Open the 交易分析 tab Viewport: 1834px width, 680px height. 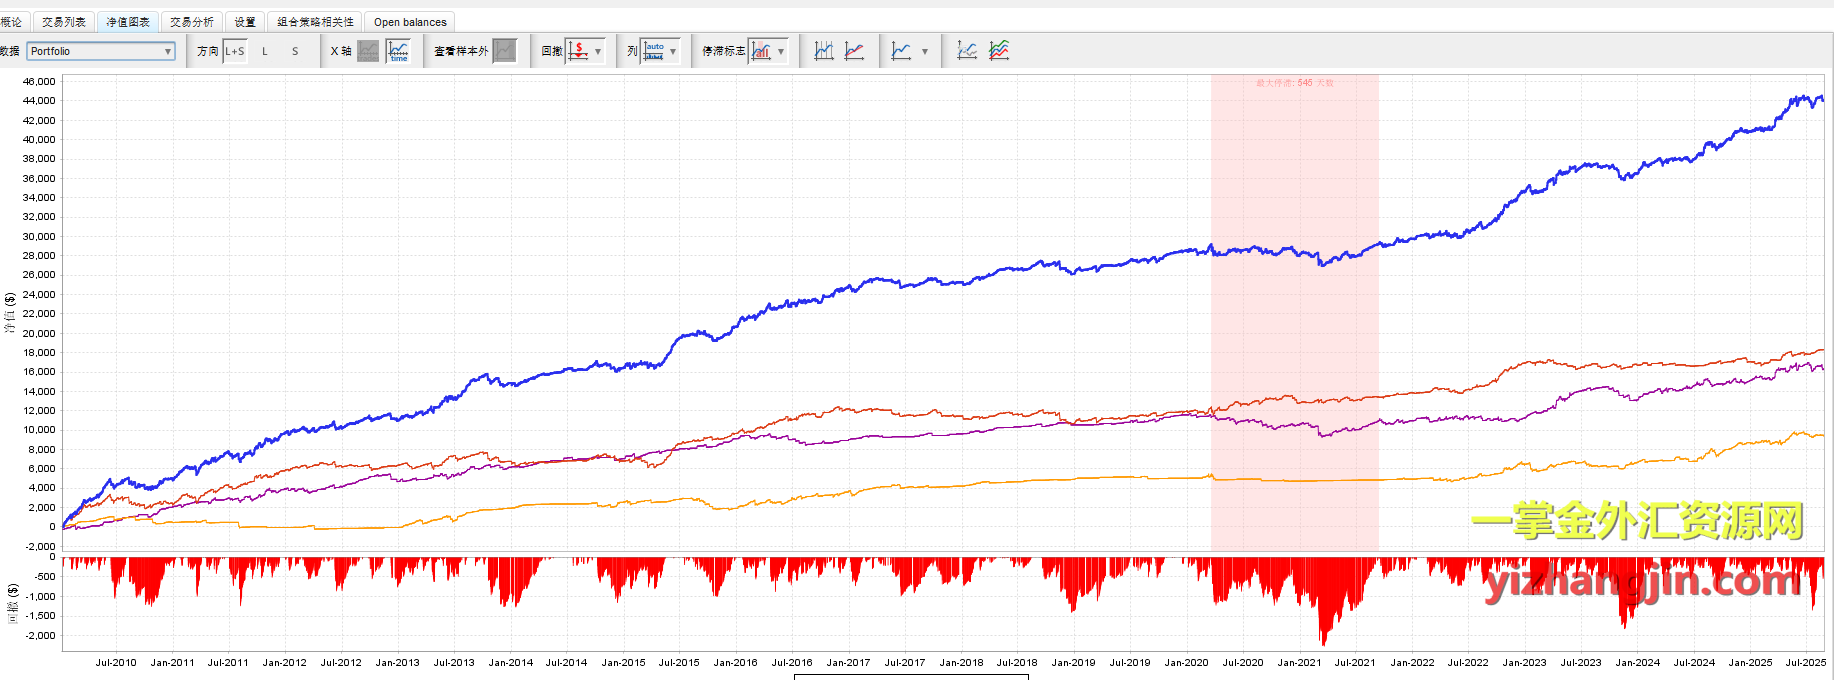tap(191, 22)
